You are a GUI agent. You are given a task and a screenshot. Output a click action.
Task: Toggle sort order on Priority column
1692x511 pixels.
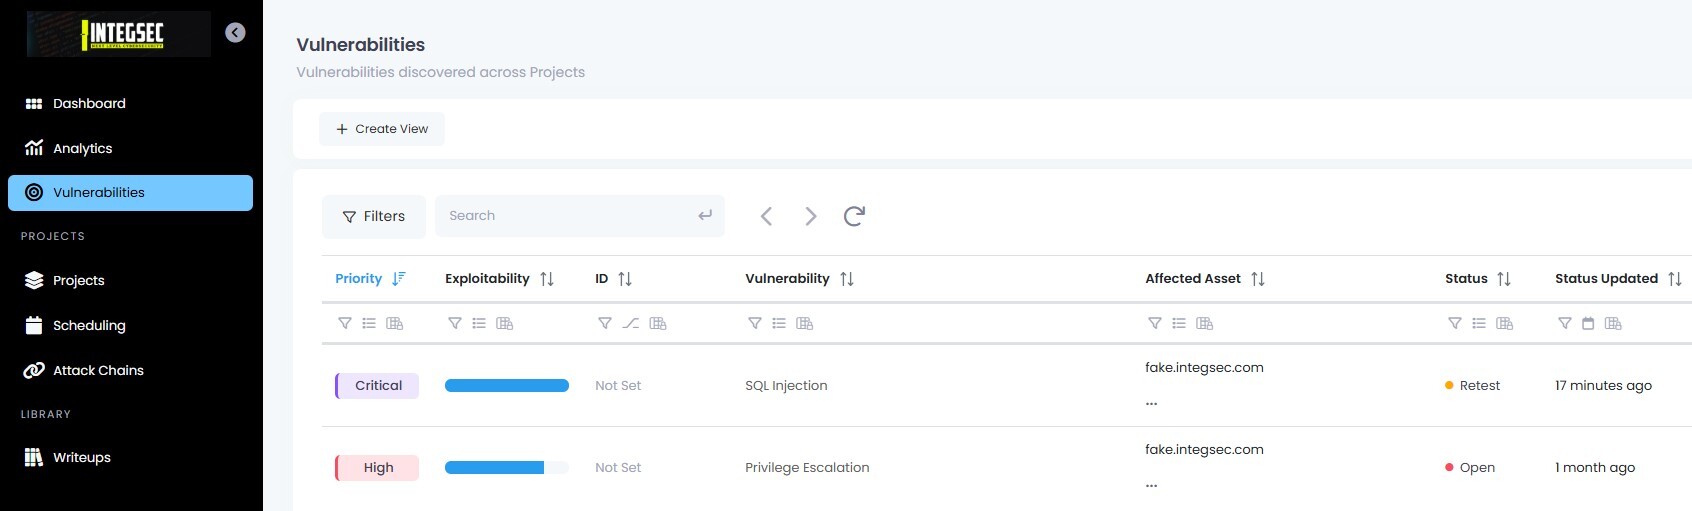coord(398,279)
